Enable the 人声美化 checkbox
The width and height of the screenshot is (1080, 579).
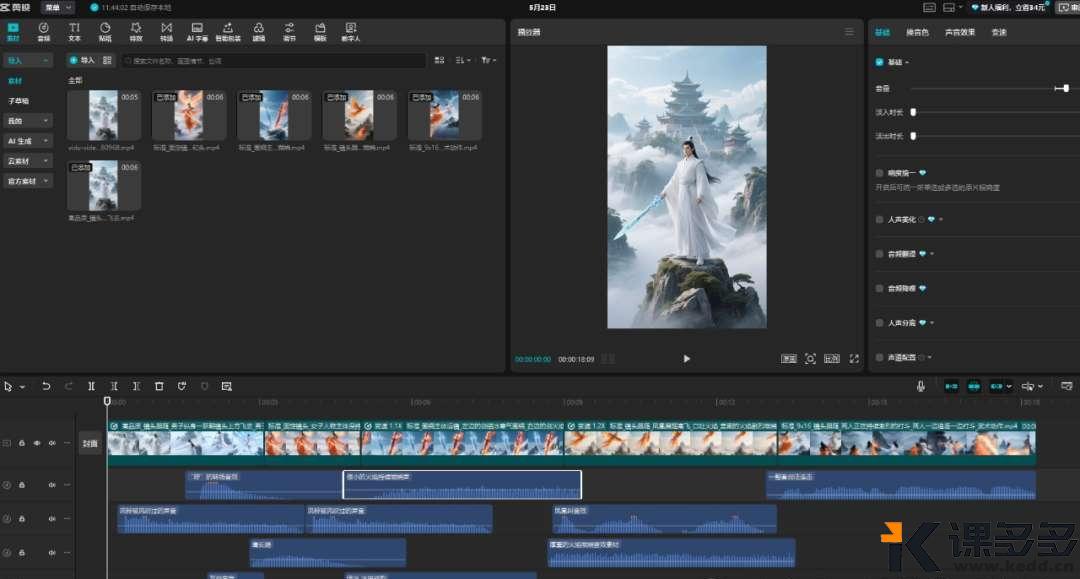tap(880, 220)
